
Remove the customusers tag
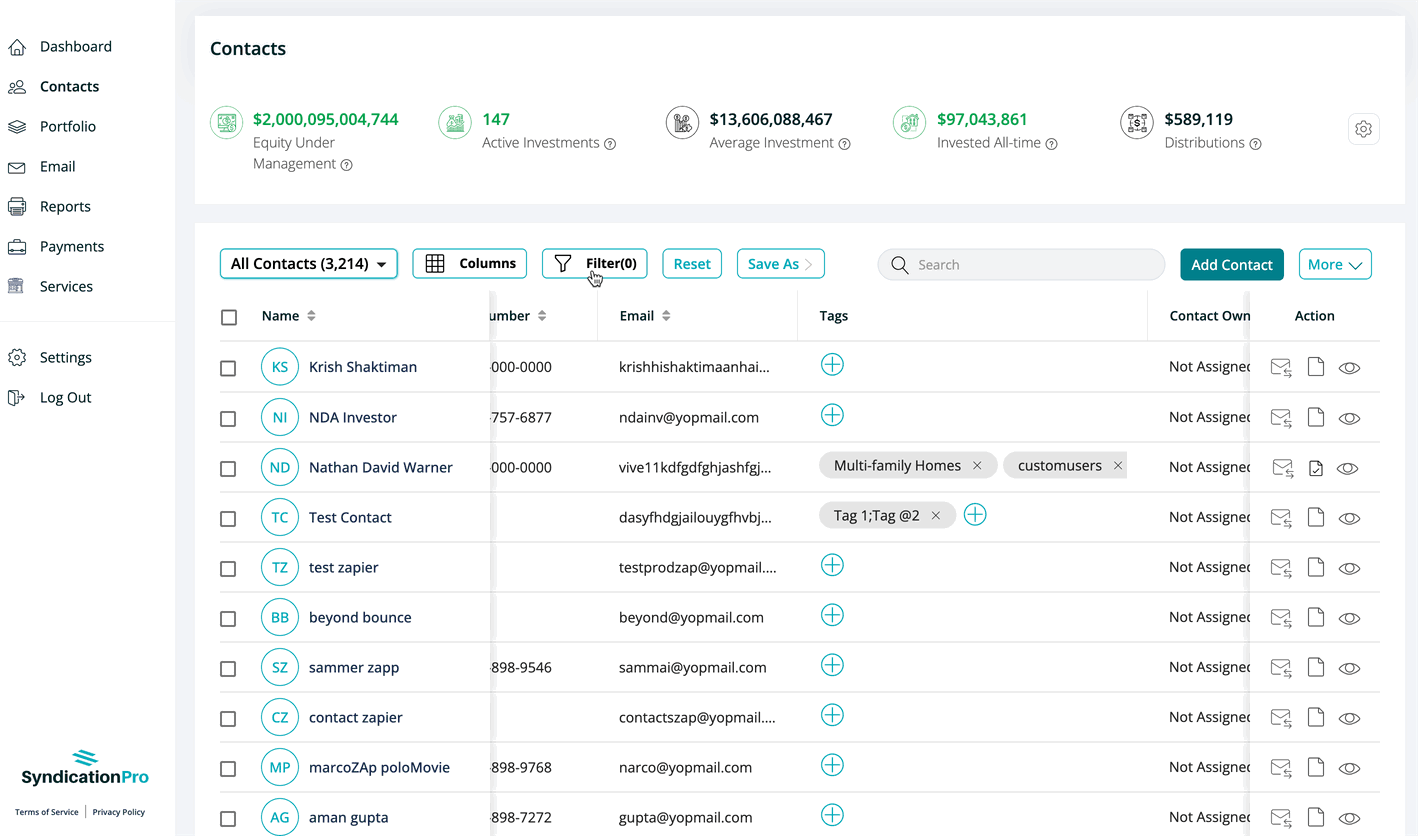coord(1118,466)
